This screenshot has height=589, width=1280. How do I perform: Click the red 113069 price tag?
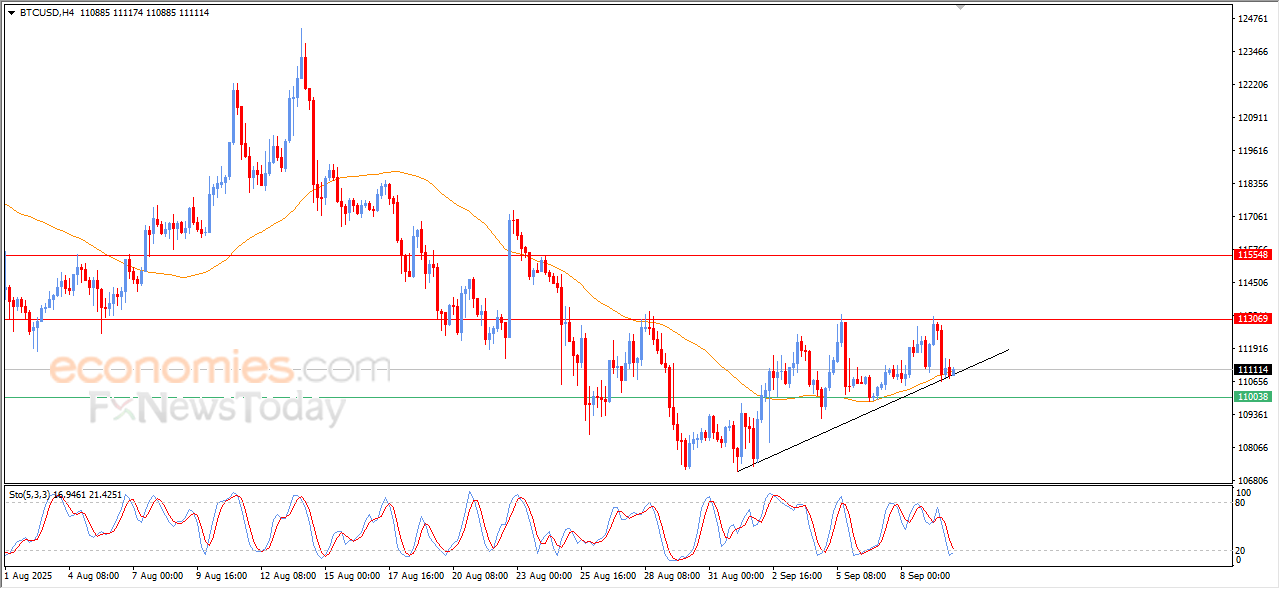(x=1253, y=319)
